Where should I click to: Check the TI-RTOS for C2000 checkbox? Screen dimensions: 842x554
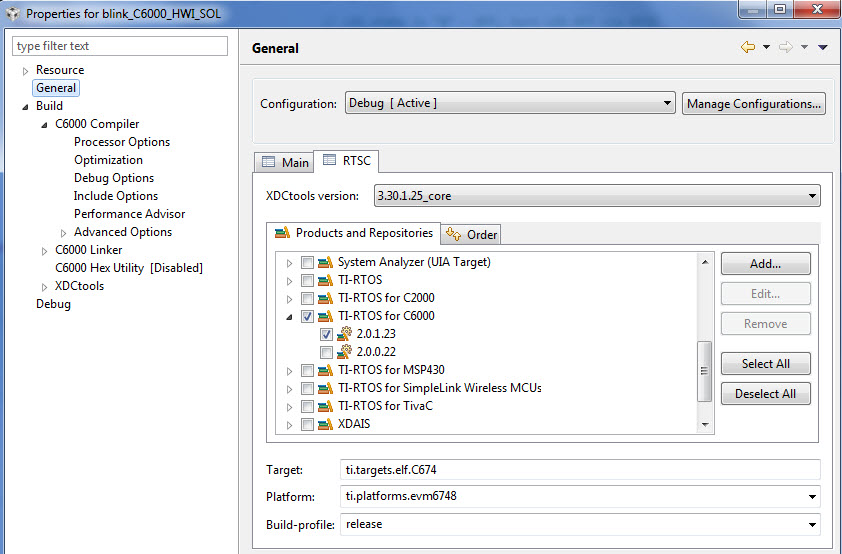click(x=307, y=298)
